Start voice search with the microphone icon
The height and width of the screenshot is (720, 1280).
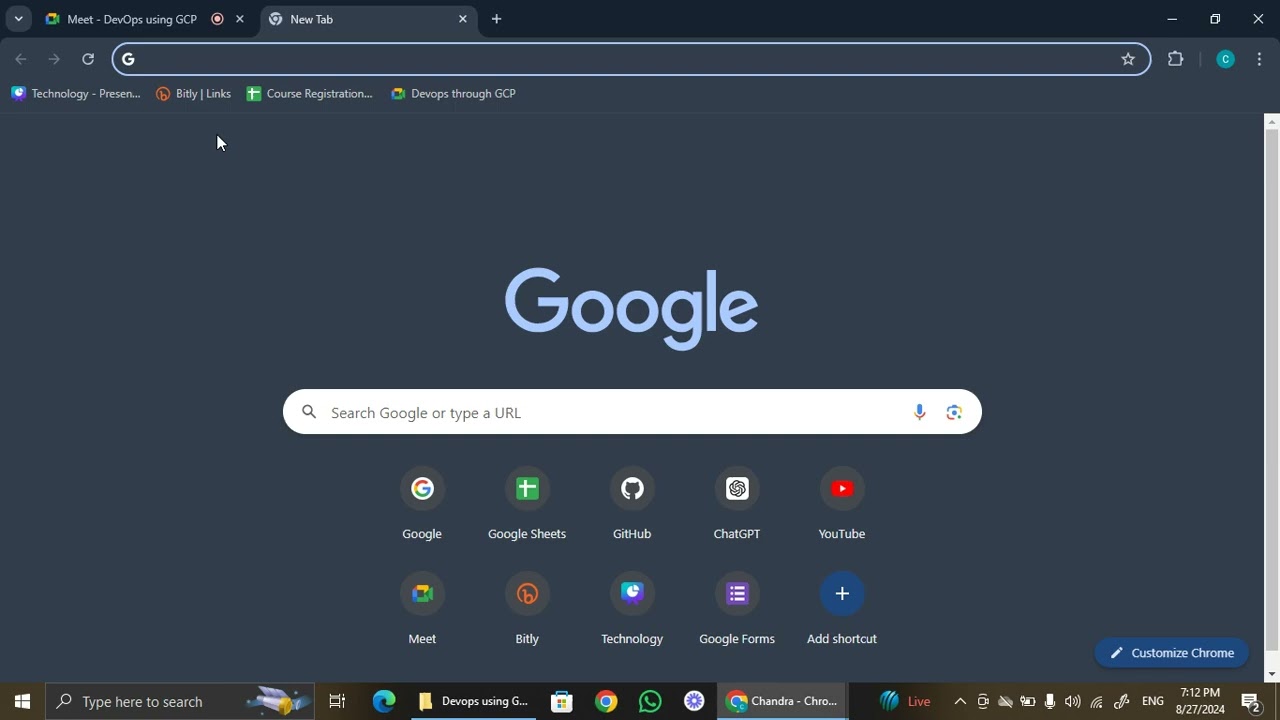(919, 412)
